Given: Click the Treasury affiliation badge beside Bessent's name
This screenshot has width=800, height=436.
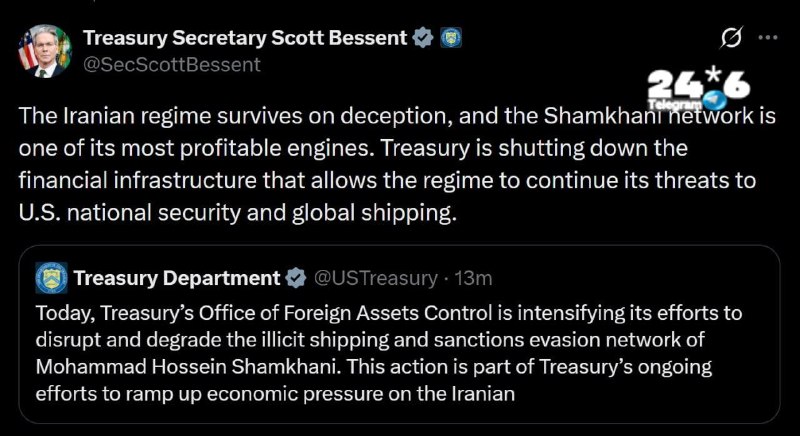Looking at the screenshot, I should point(451,38).
